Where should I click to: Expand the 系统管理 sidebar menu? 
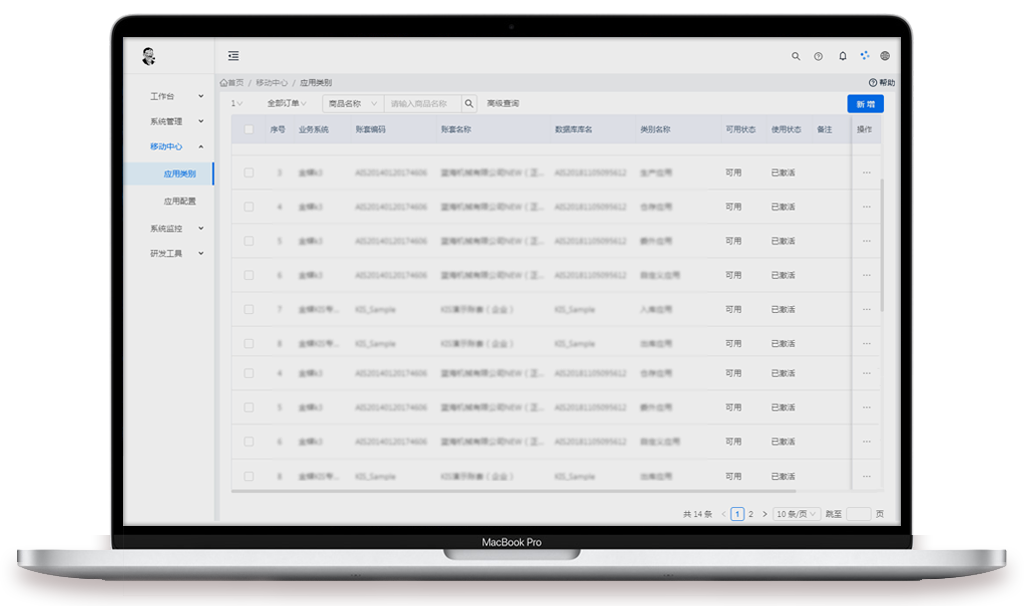(176, 121)
